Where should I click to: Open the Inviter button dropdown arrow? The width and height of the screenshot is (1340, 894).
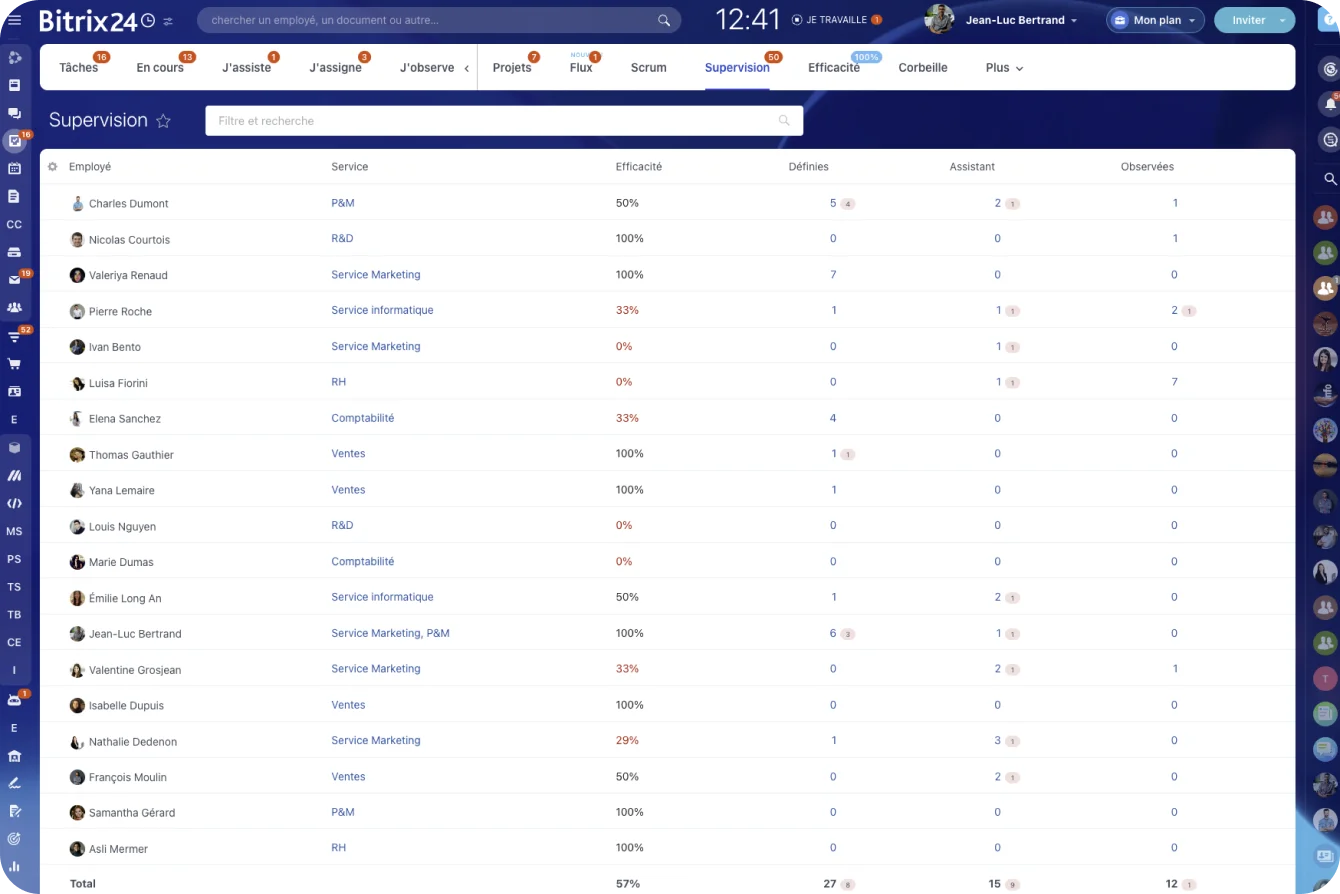click(x=1282, y=20)
